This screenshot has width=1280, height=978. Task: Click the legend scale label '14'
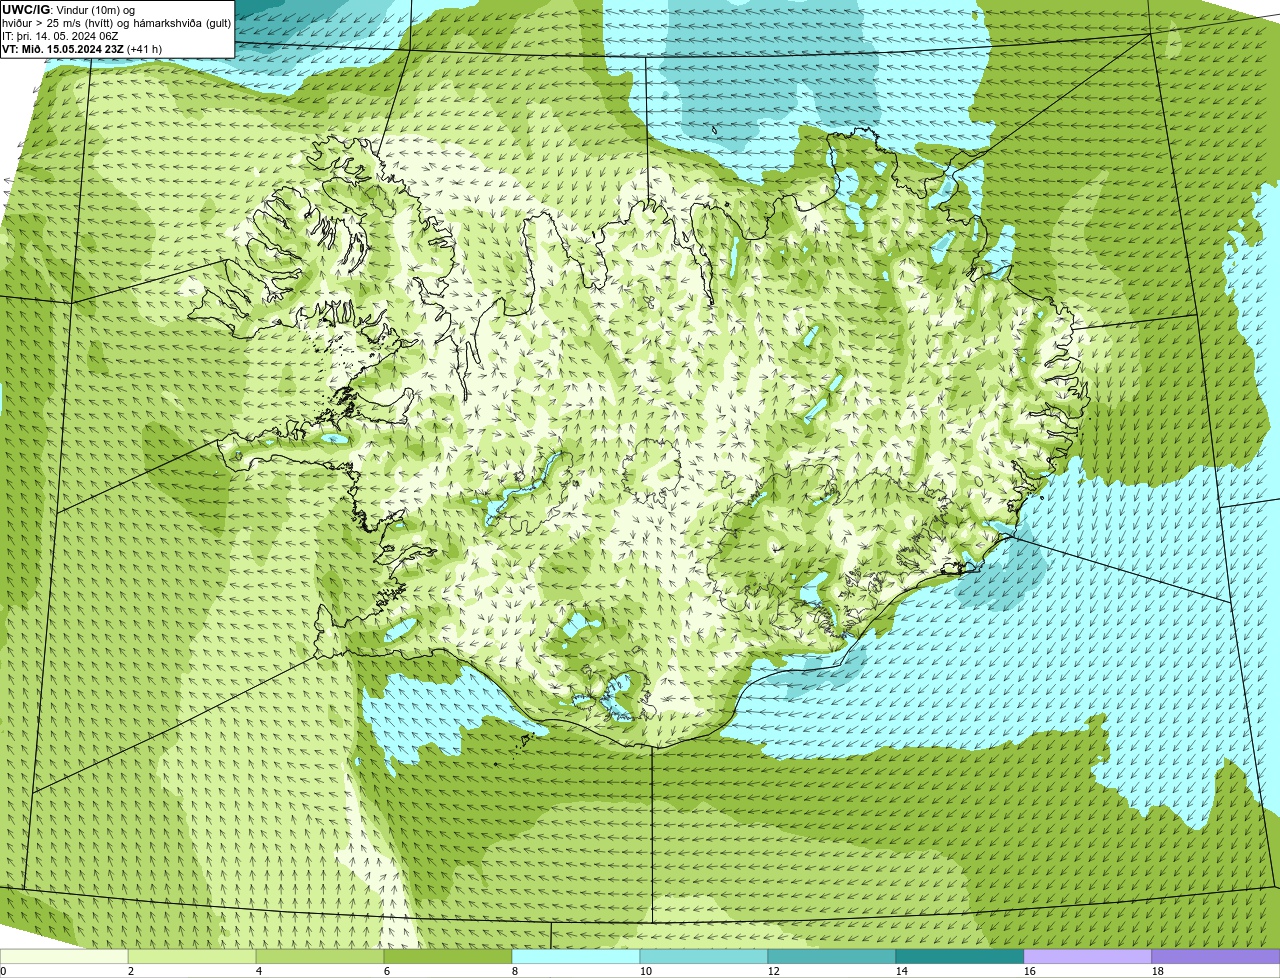click(x=902, y=971)
